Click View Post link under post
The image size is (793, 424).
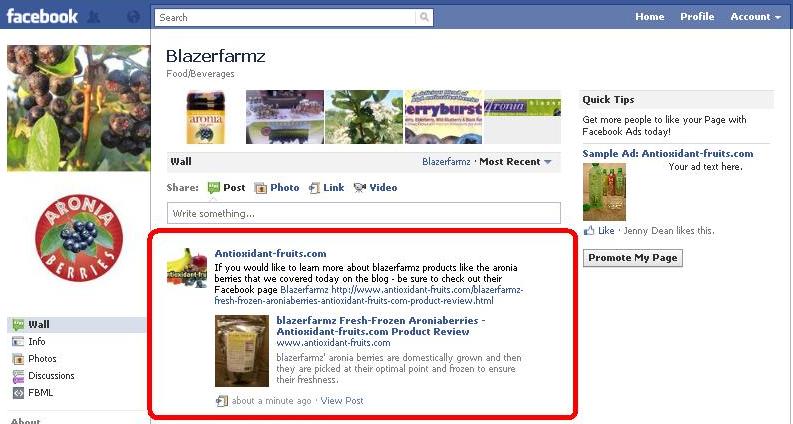tap(342, 401)
